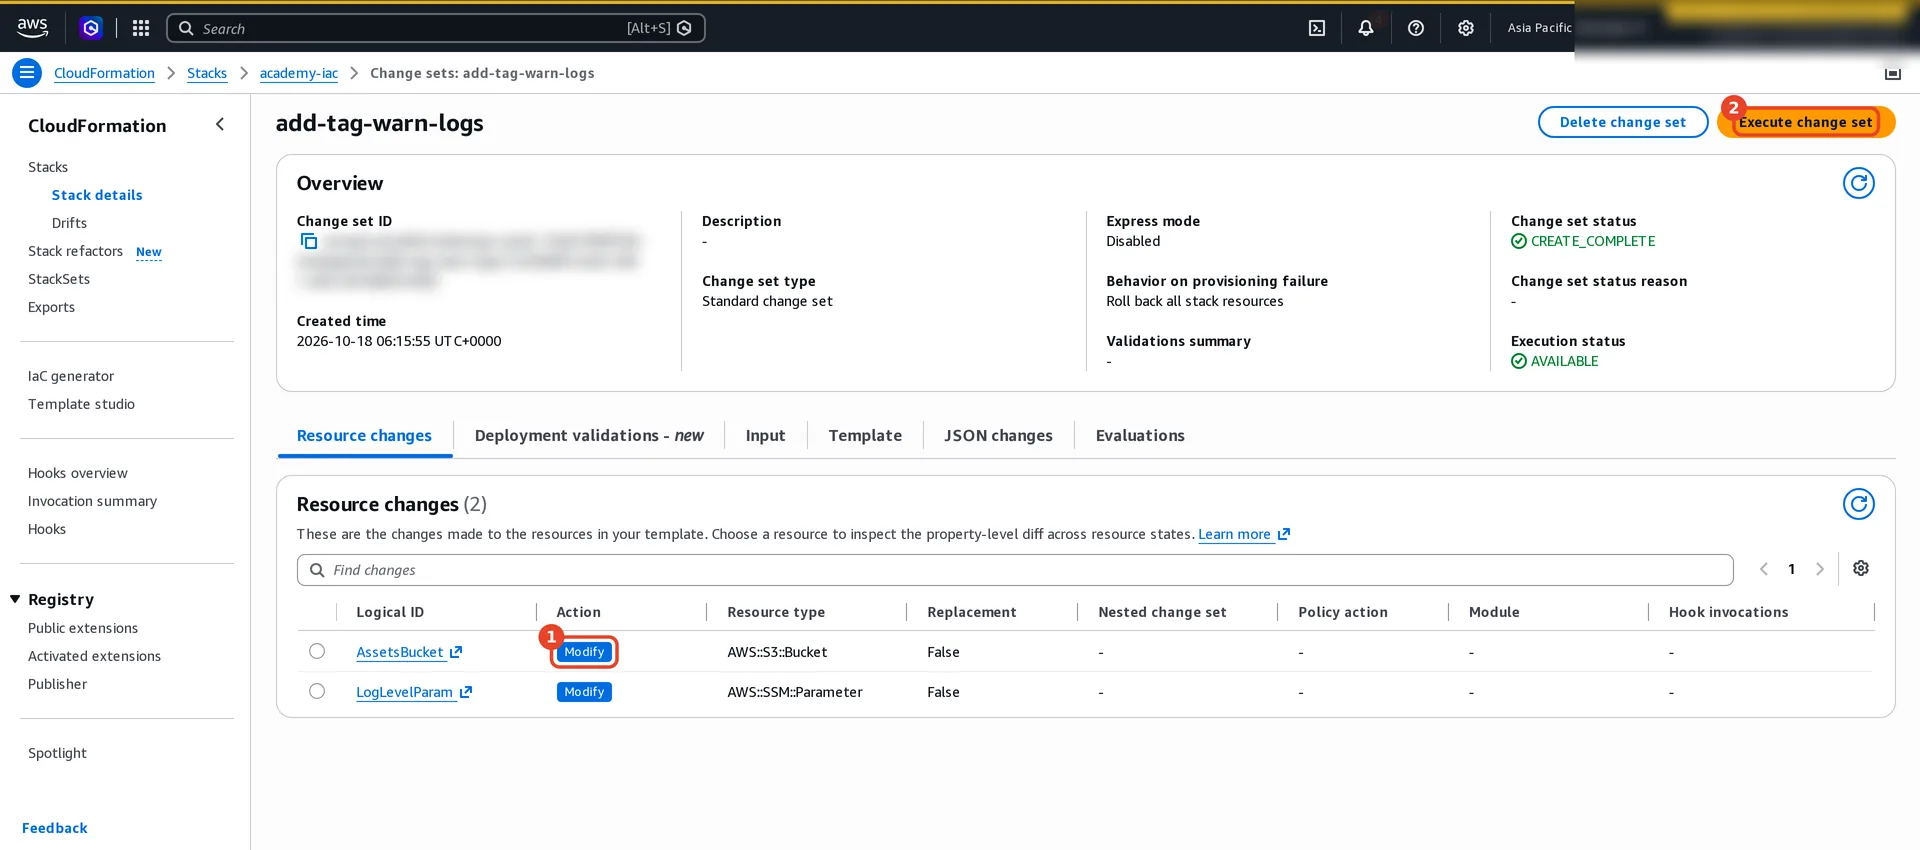Go to the academy-iac breadcrumb

coord(299,73)
